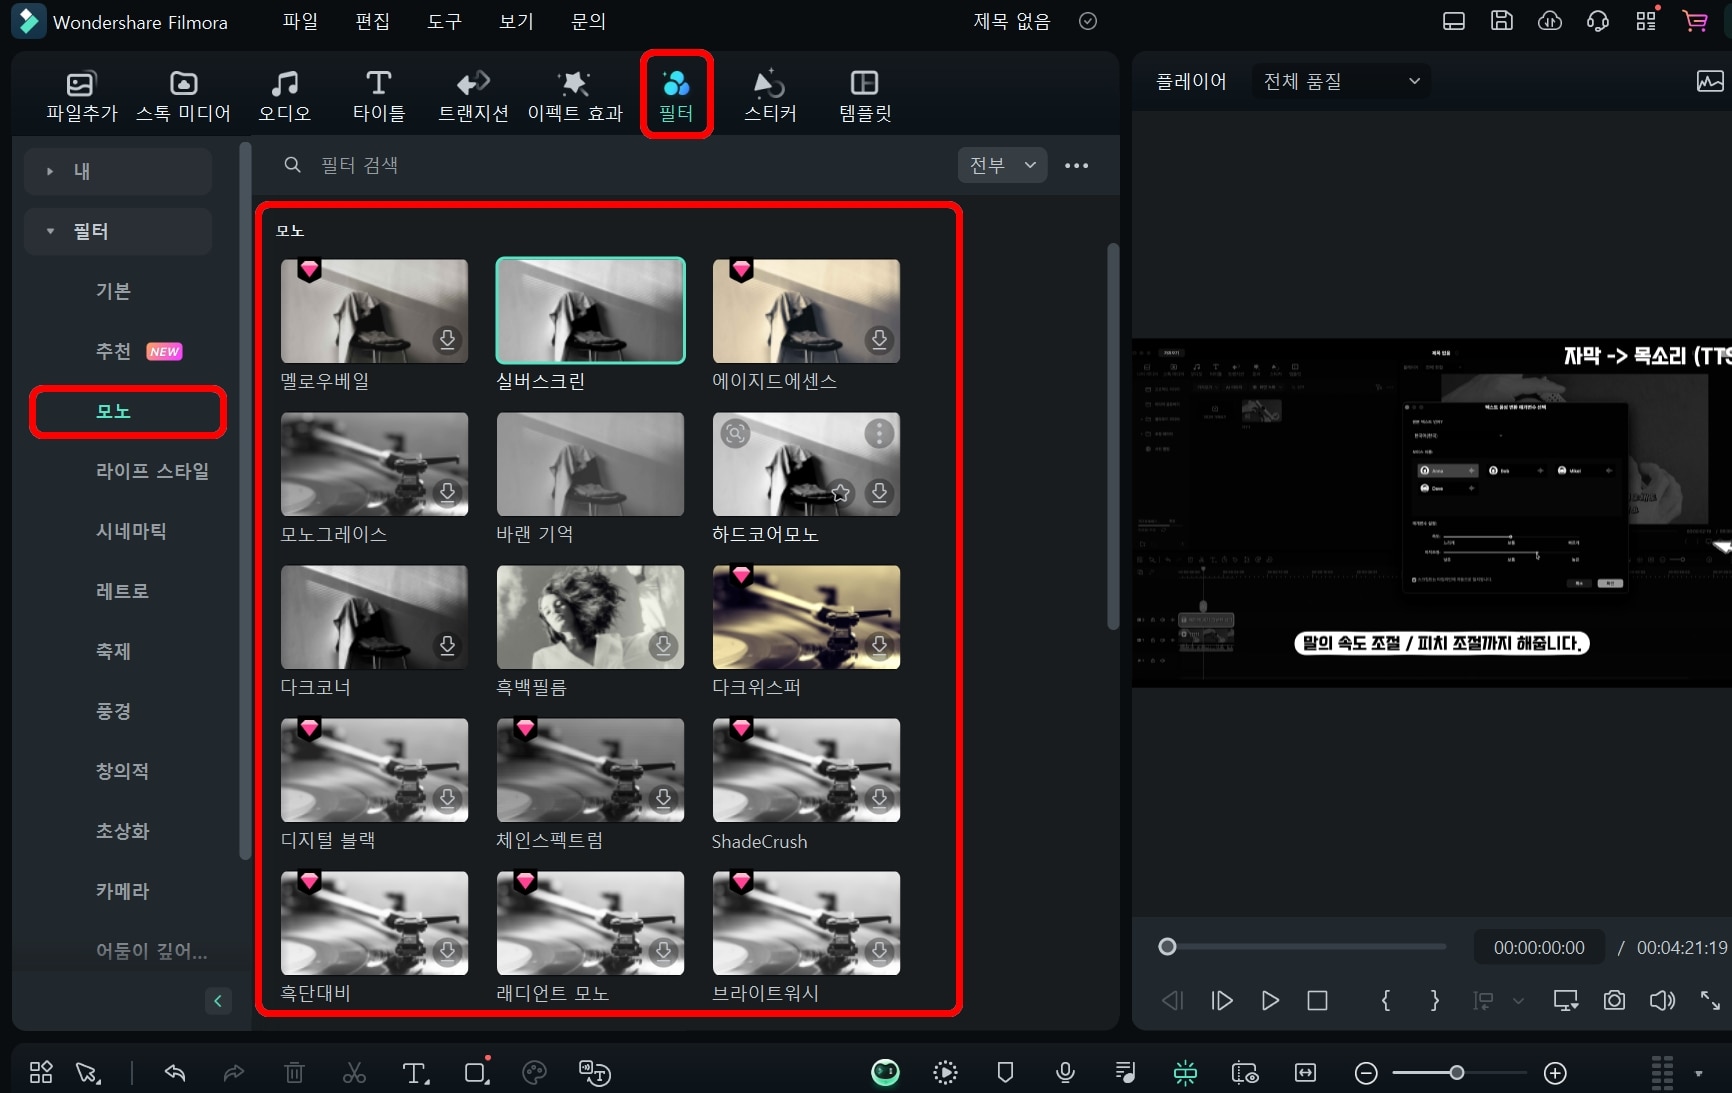Open the 파일 menu
Image resolution: width=1732 pixels, height=1093 pixels.
(x=300, y=21)
